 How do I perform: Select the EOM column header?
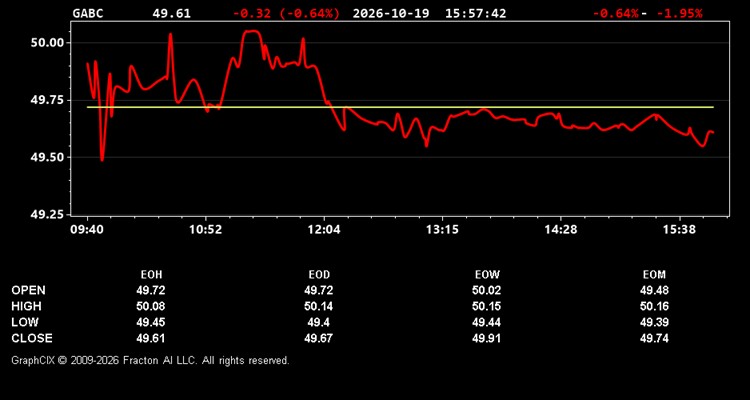click(x=654, y=275)
